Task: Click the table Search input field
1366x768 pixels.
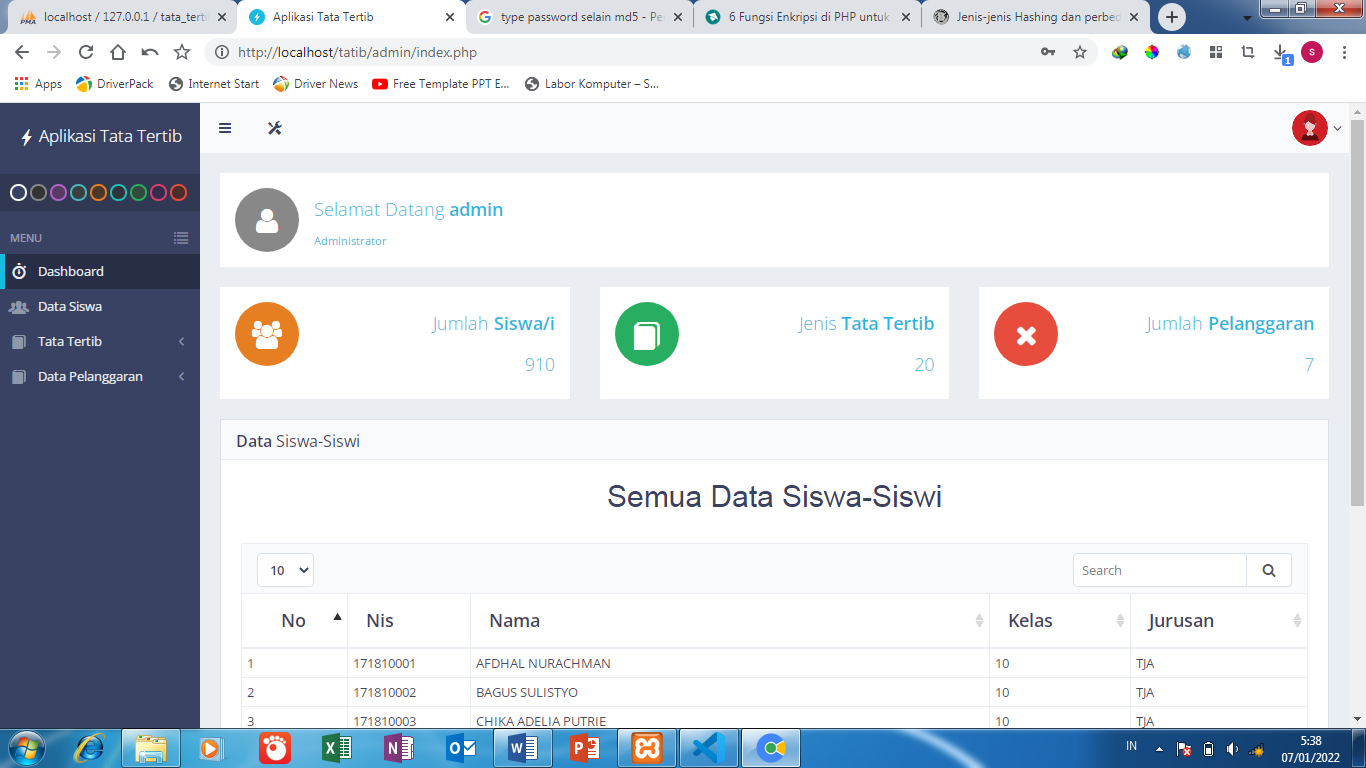Action: pos(1160,570)
